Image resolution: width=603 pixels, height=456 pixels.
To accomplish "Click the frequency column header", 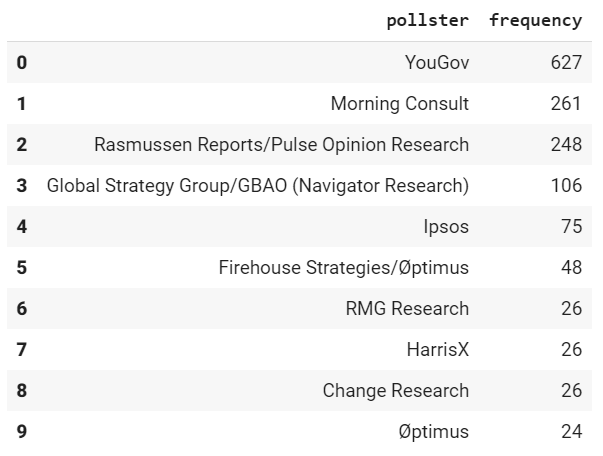I will (535, 20).
